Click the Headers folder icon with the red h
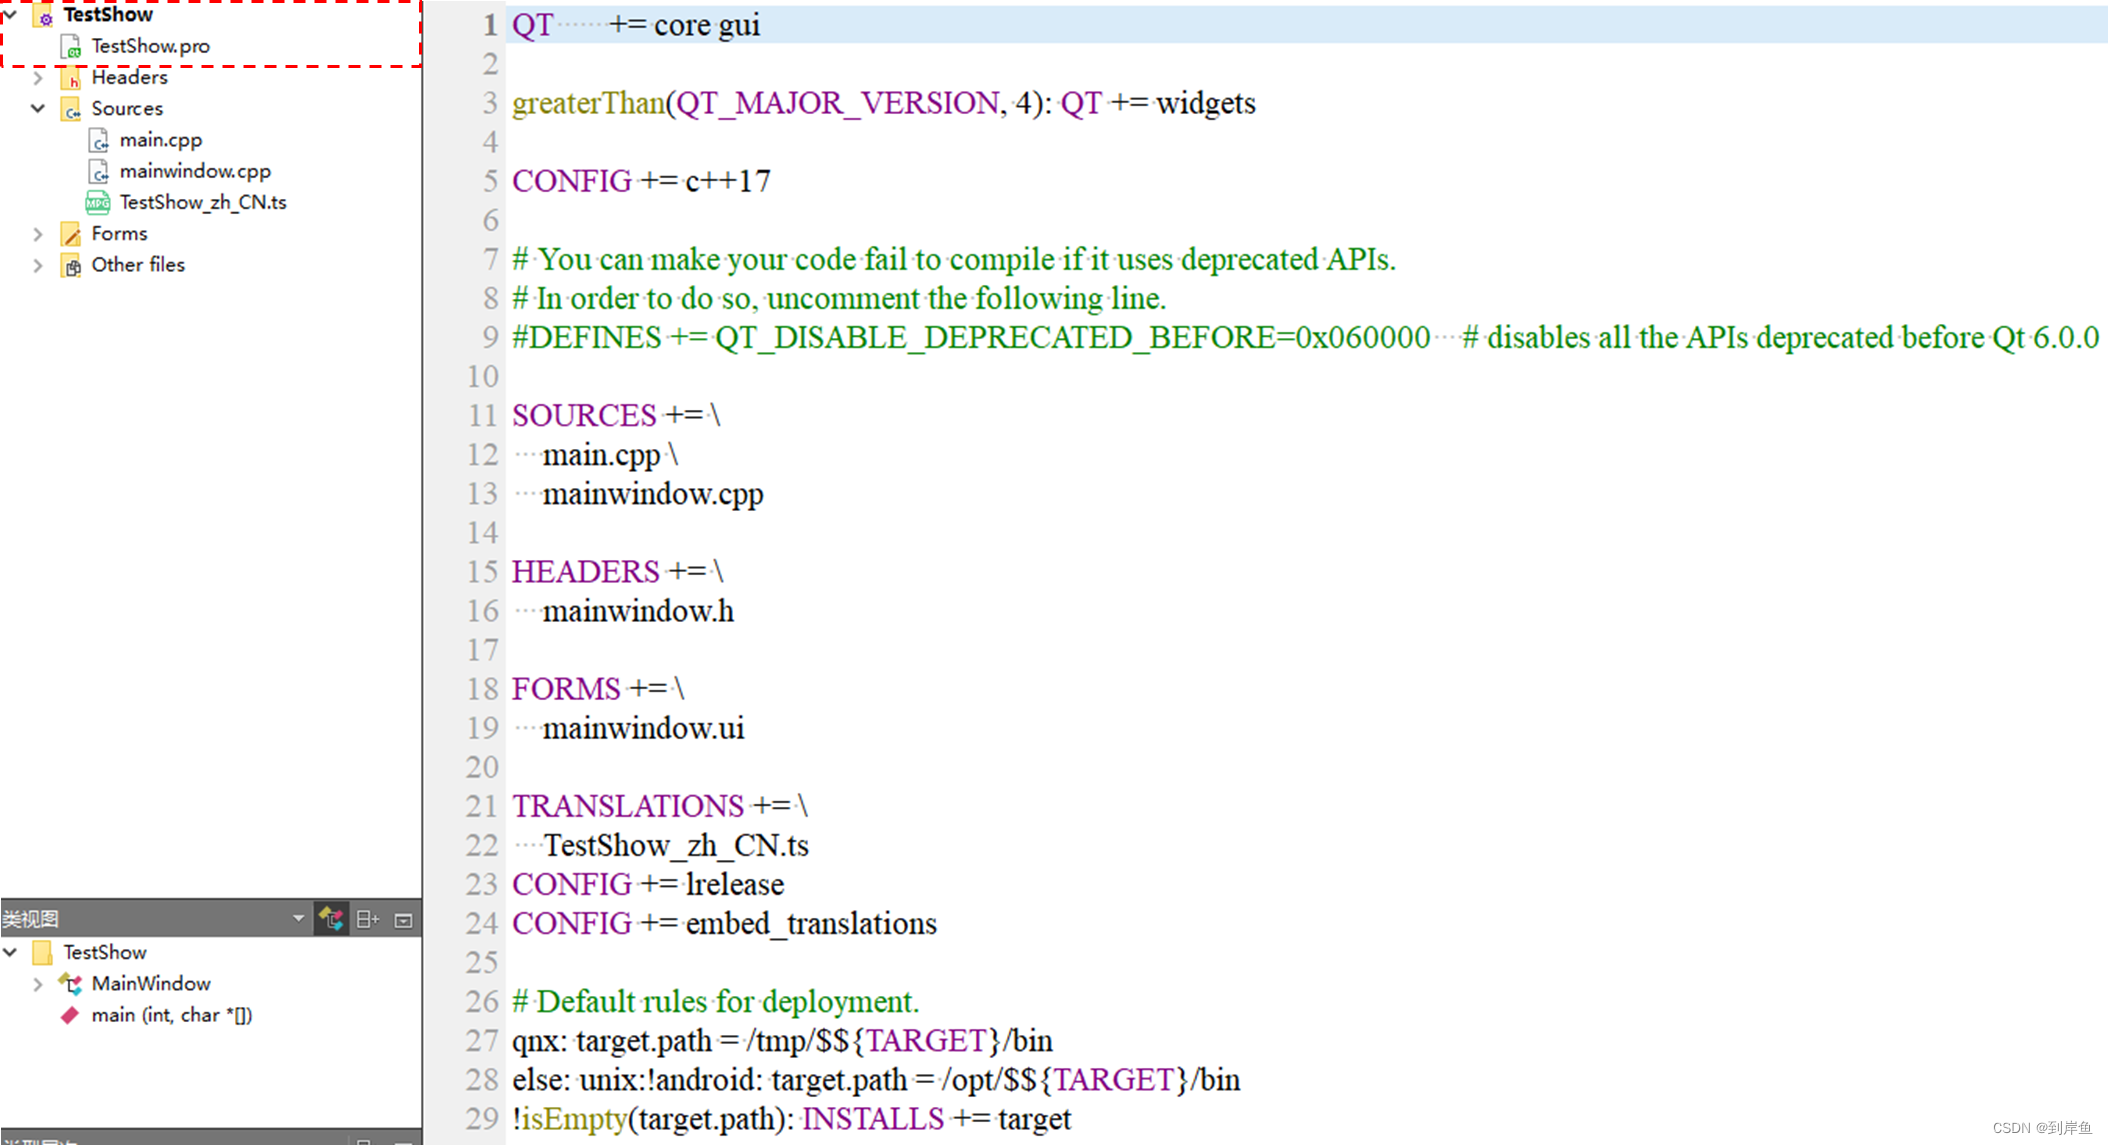 pyautogui.click(x=72, y=77)
